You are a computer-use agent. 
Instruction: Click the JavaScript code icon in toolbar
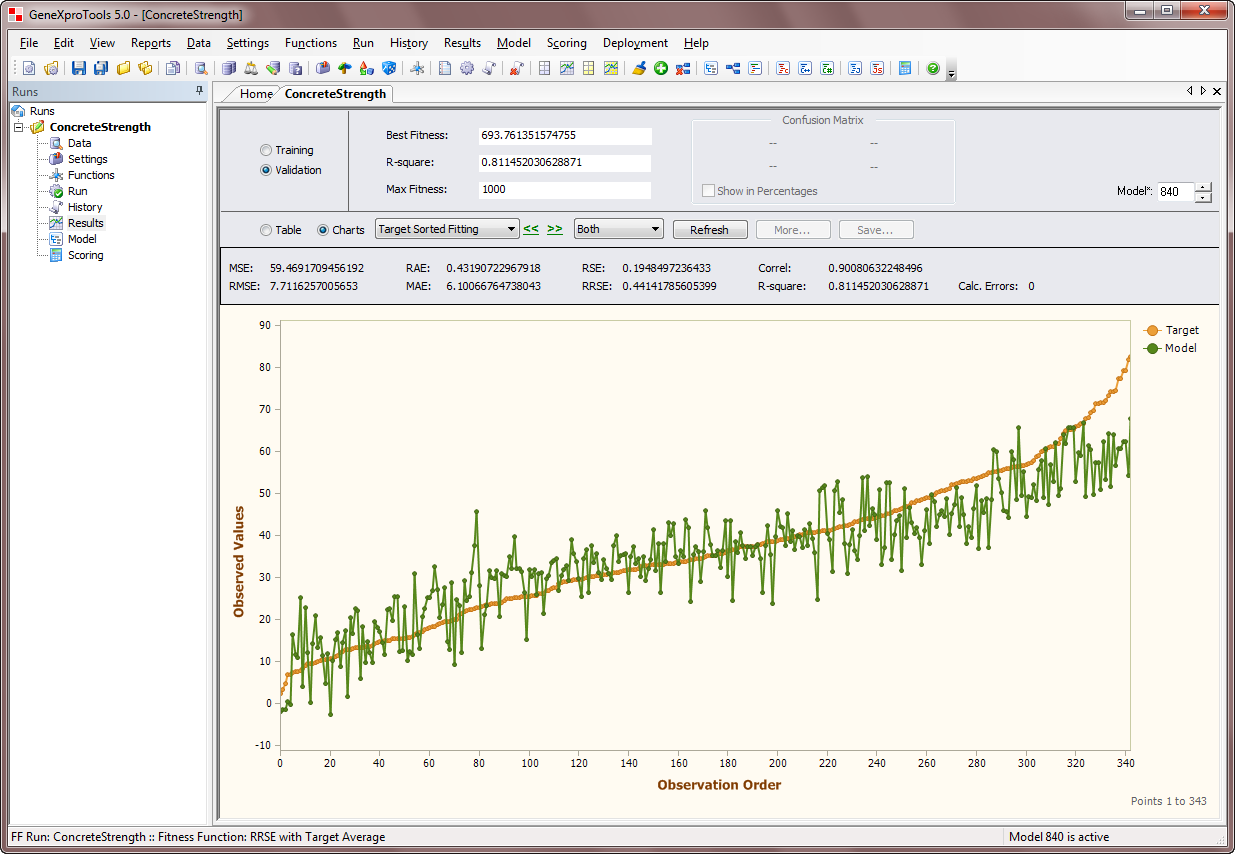pos(877,68)
